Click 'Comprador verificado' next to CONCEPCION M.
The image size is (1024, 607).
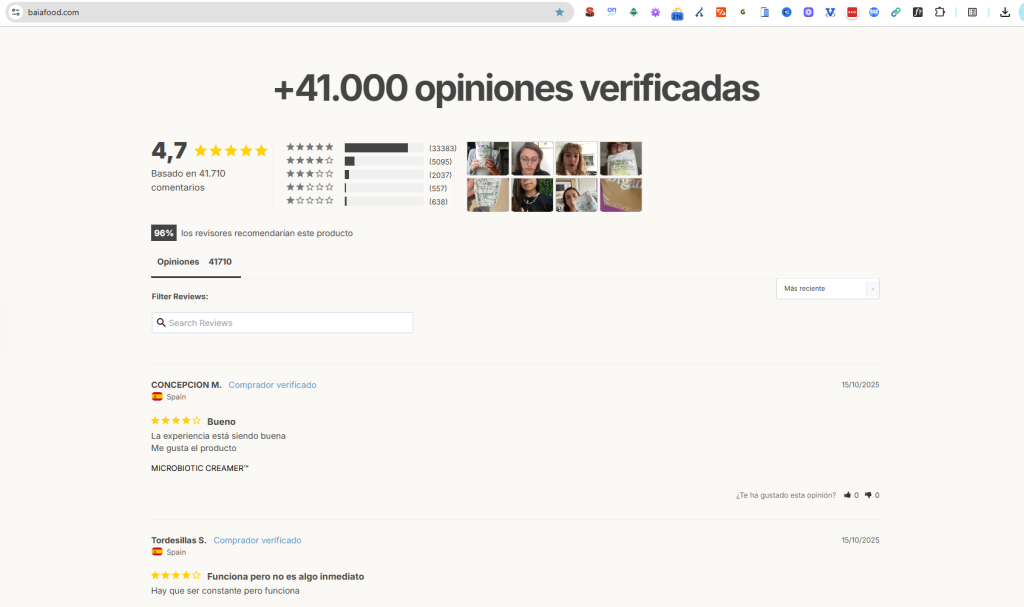tap(272, 385)
